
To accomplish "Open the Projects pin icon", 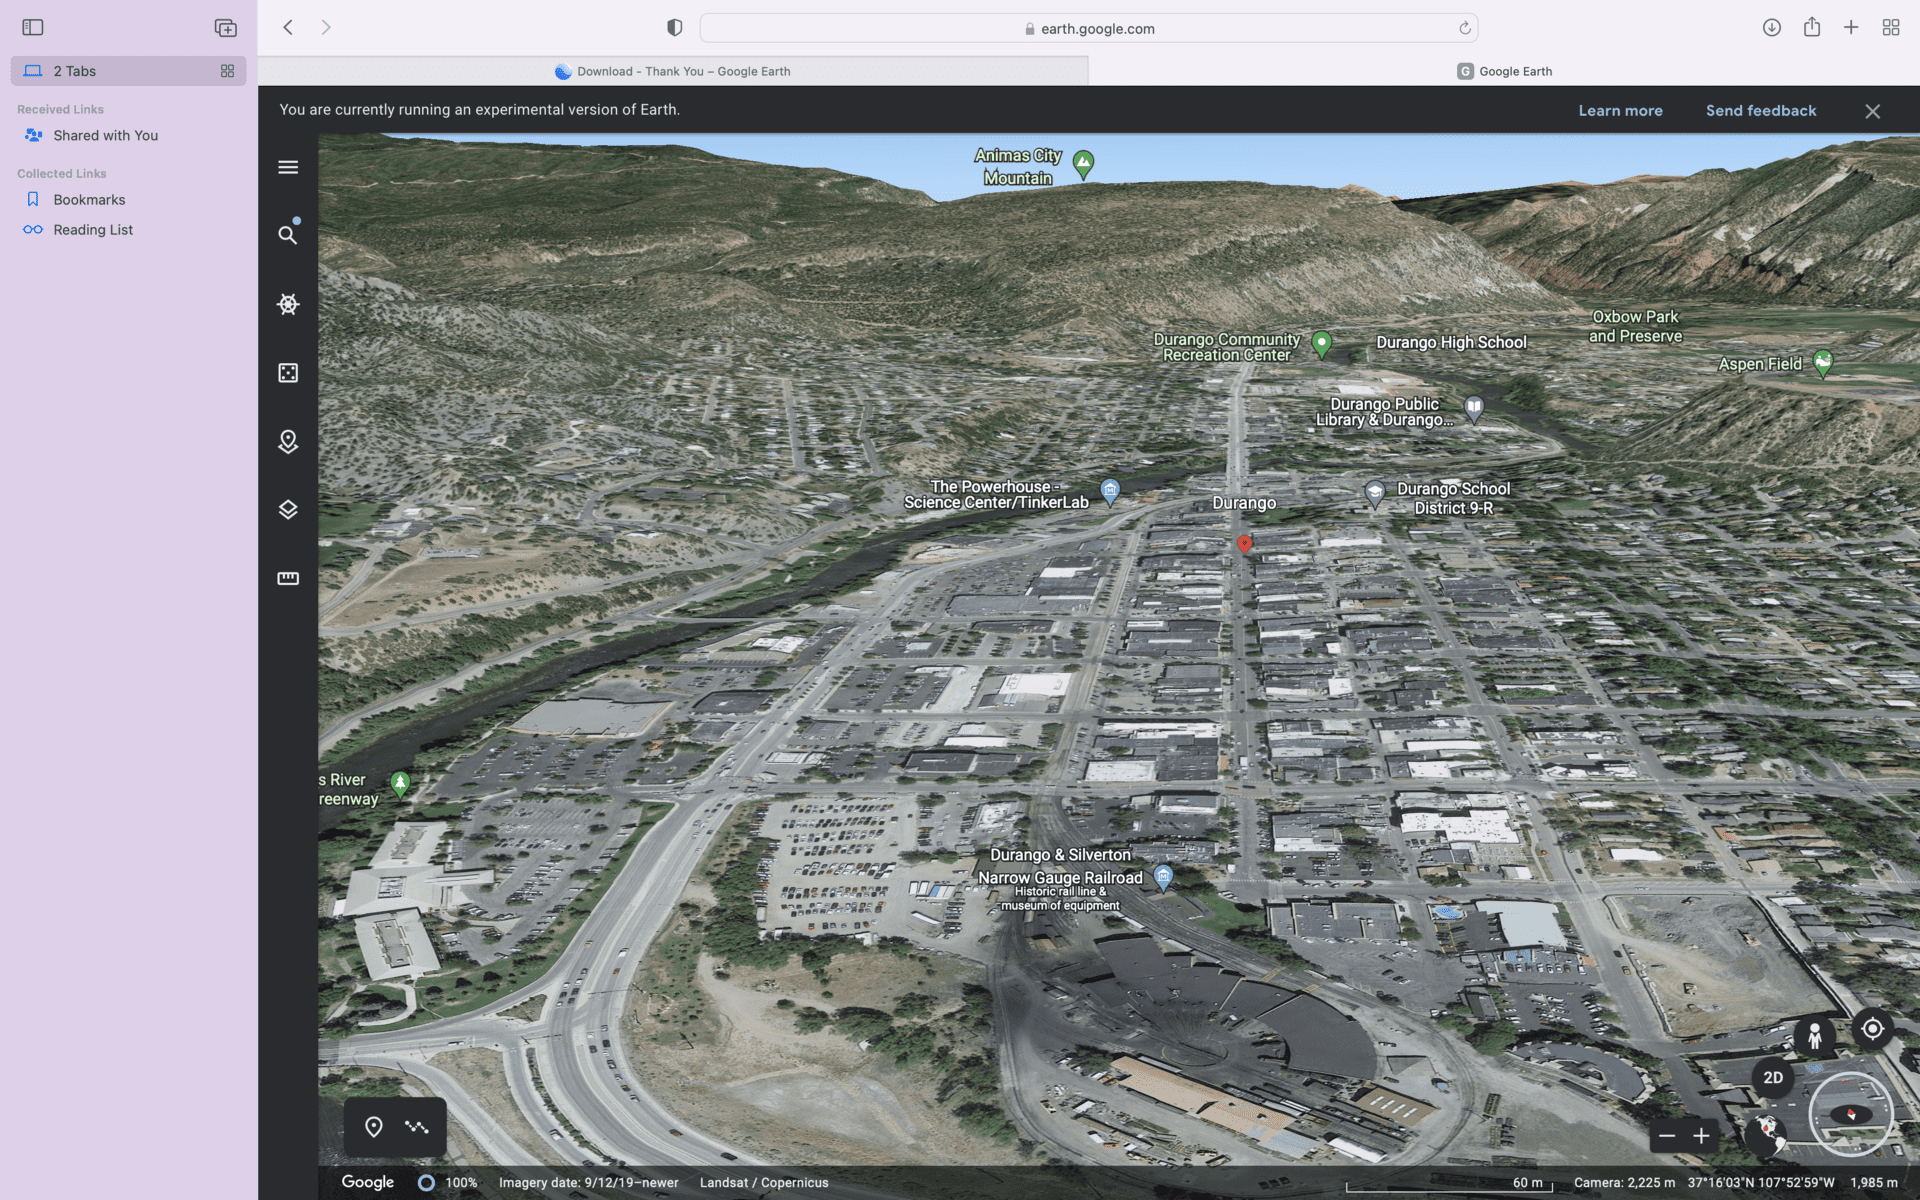I will click(288, 441).
